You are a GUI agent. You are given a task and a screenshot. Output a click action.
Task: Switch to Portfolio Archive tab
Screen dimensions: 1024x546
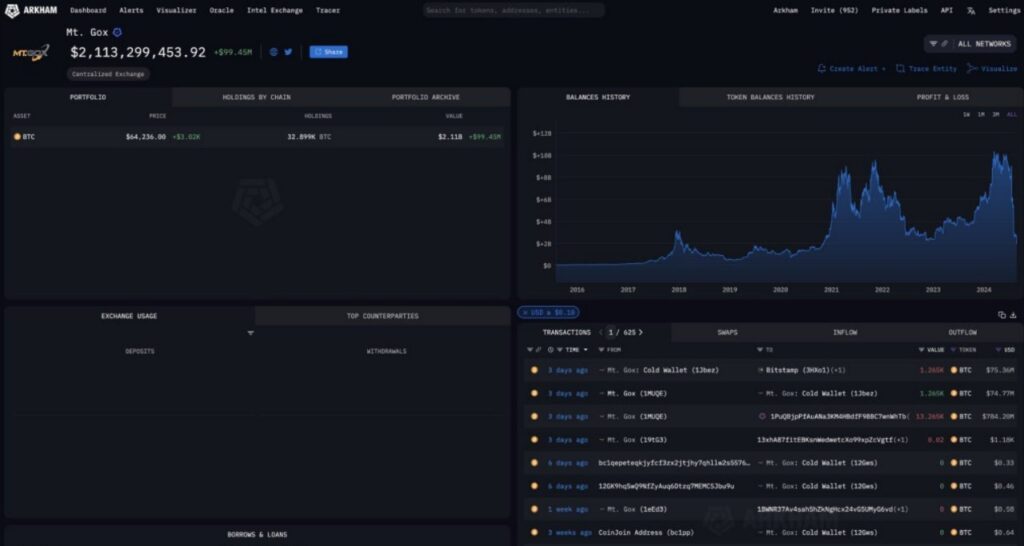426,97
